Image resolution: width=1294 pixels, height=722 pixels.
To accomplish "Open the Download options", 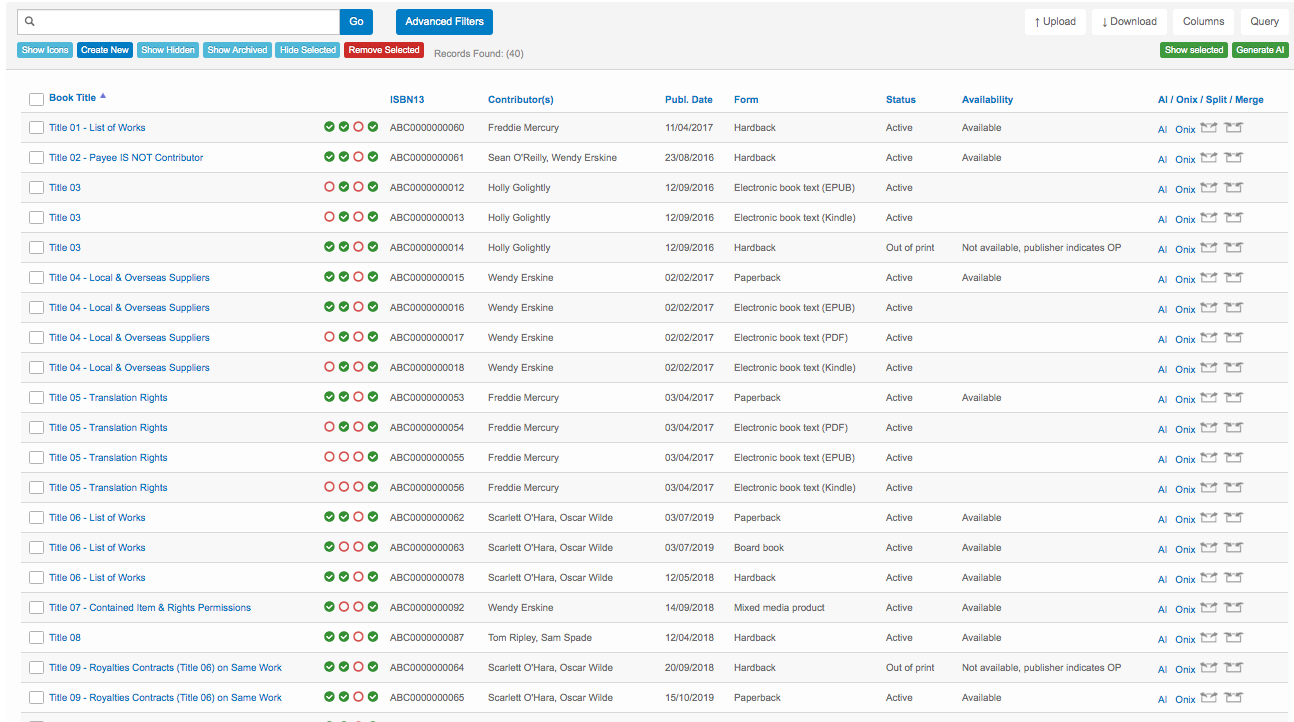I will point(1129,21).
